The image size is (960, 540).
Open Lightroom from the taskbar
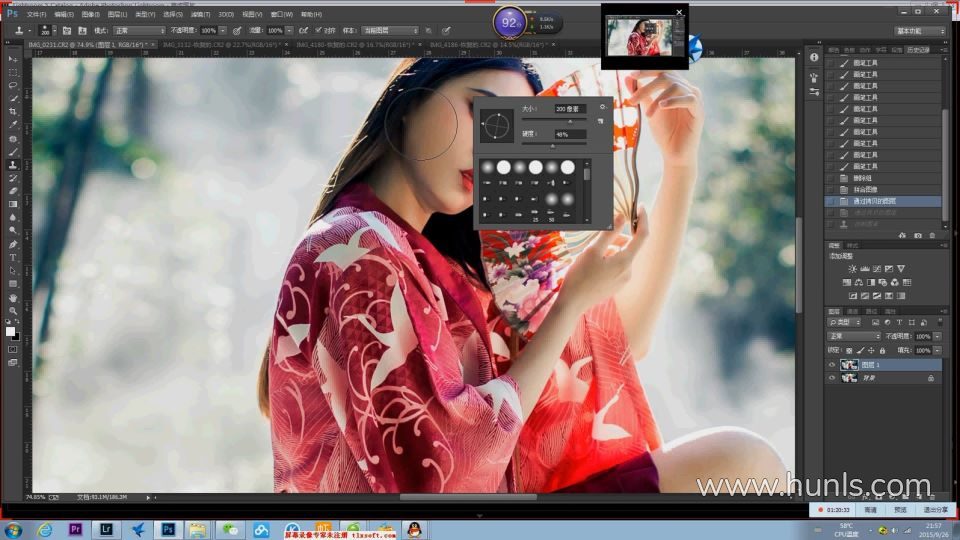[107, 530]
